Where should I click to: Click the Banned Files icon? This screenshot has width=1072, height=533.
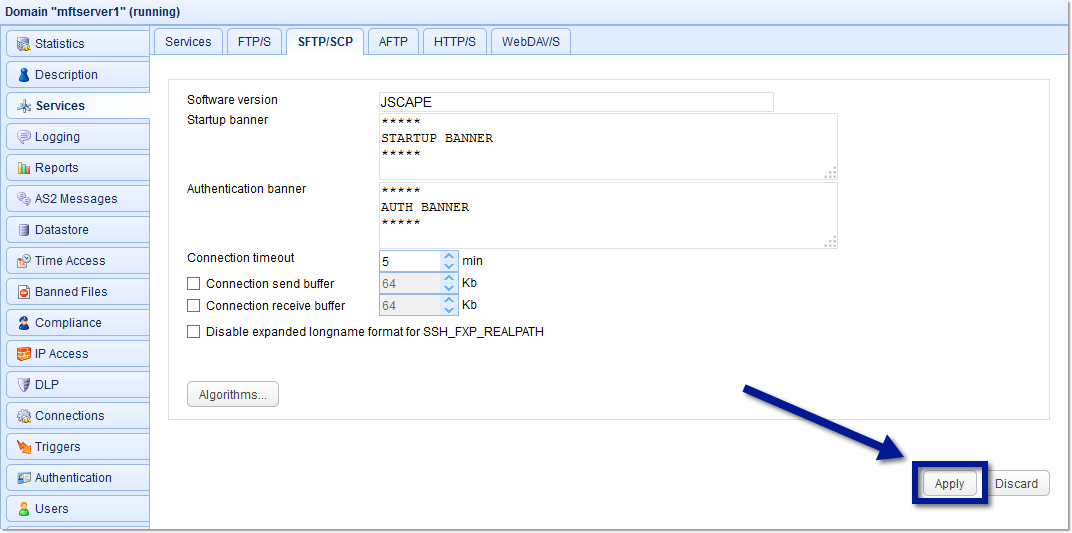pos(24,292)
